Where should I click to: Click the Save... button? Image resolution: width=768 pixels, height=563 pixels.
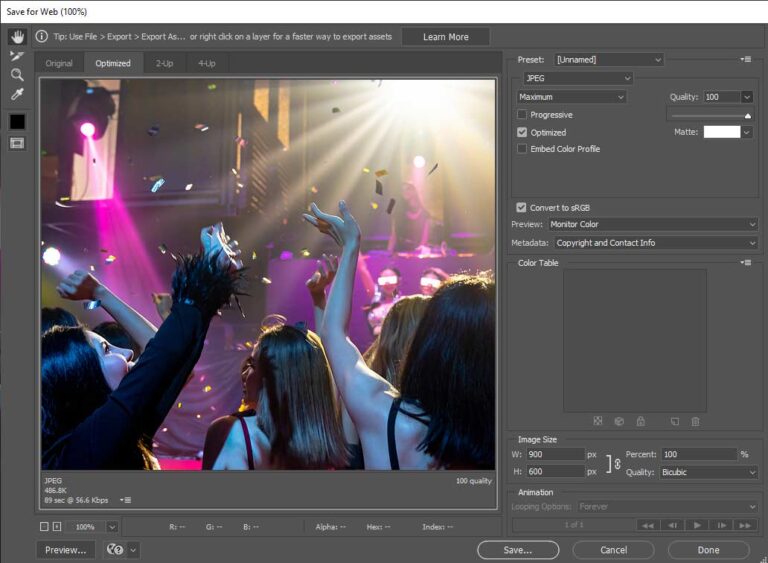pyautogui.click(x=517, y=549)
